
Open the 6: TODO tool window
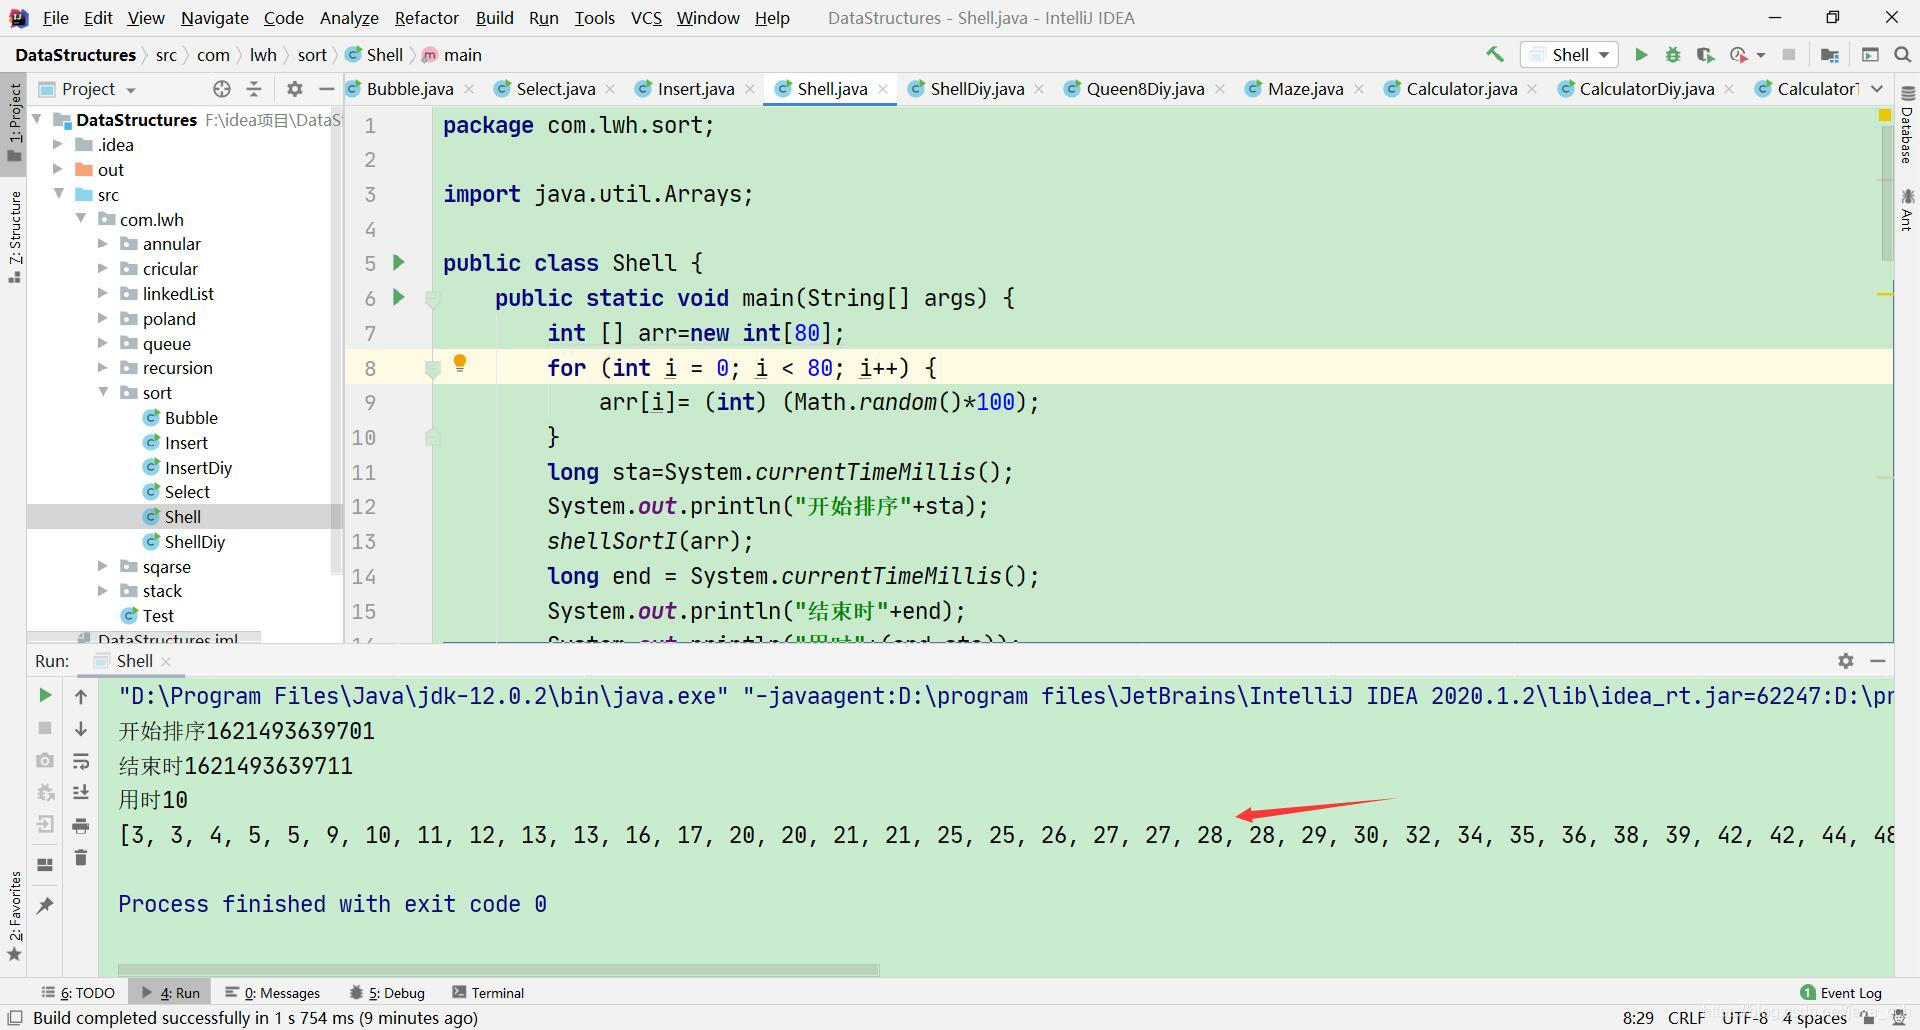click(x=78, y=993)
